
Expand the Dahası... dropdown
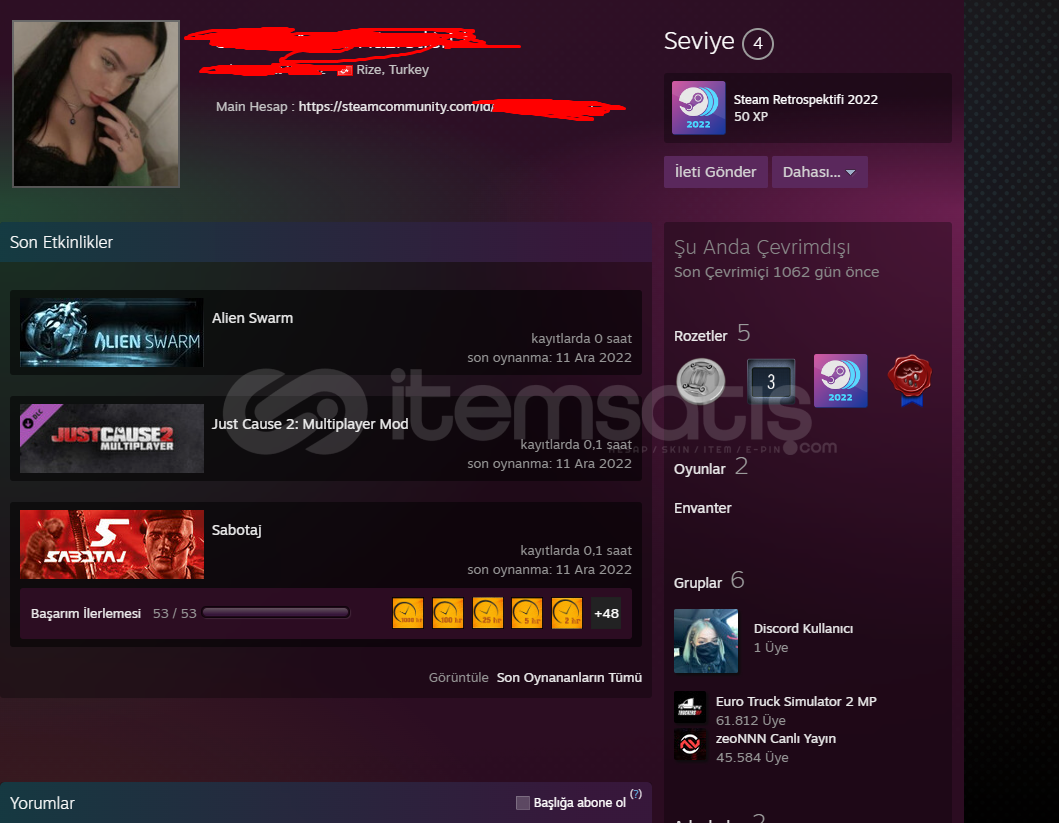click(x=819, y=172)
